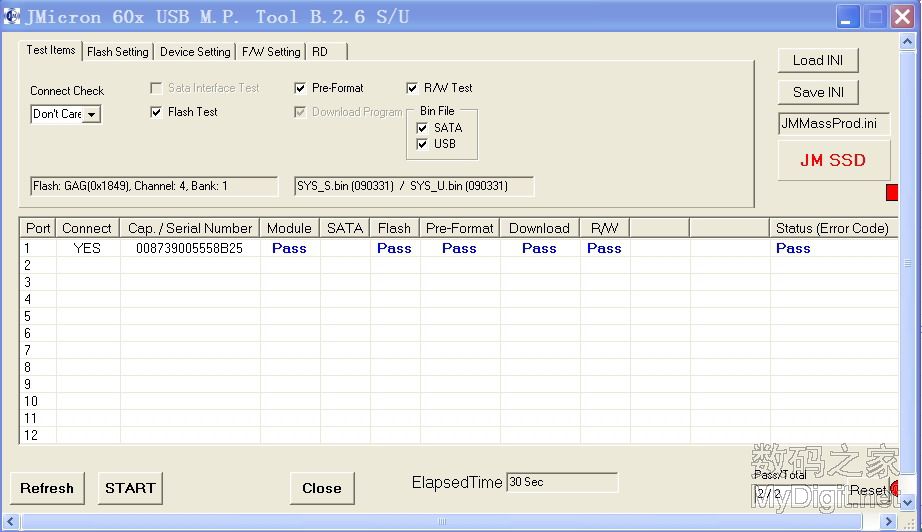The height and width of the screenshot is (532, 922).
Task: Click the START button
Action: coord(130,488)
